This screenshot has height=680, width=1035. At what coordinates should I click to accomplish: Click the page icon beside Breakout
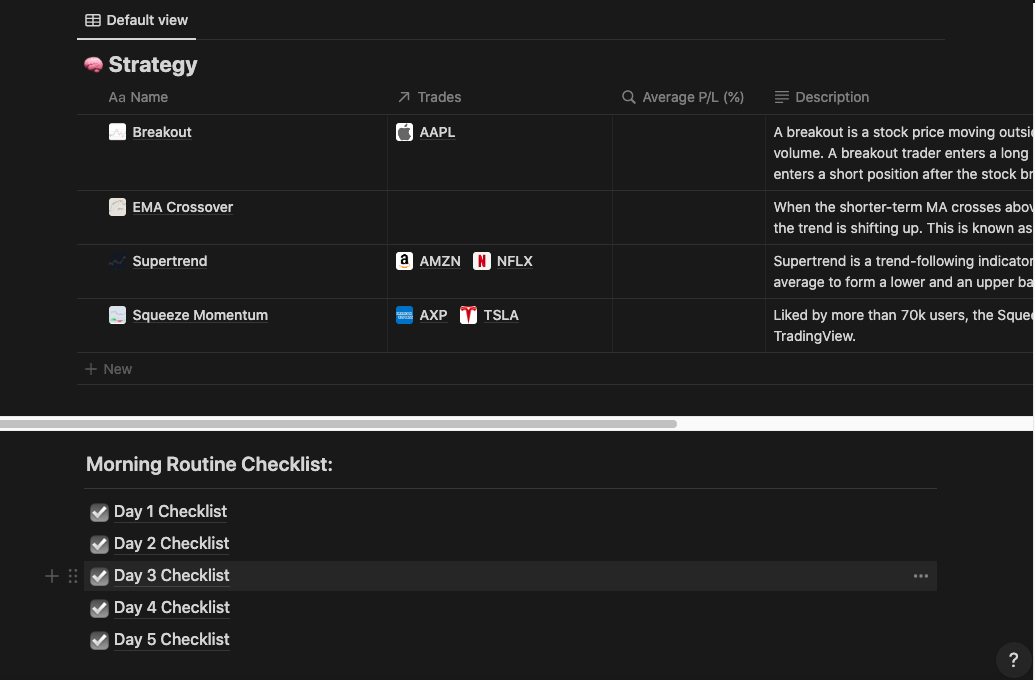(x=117, y=131)
